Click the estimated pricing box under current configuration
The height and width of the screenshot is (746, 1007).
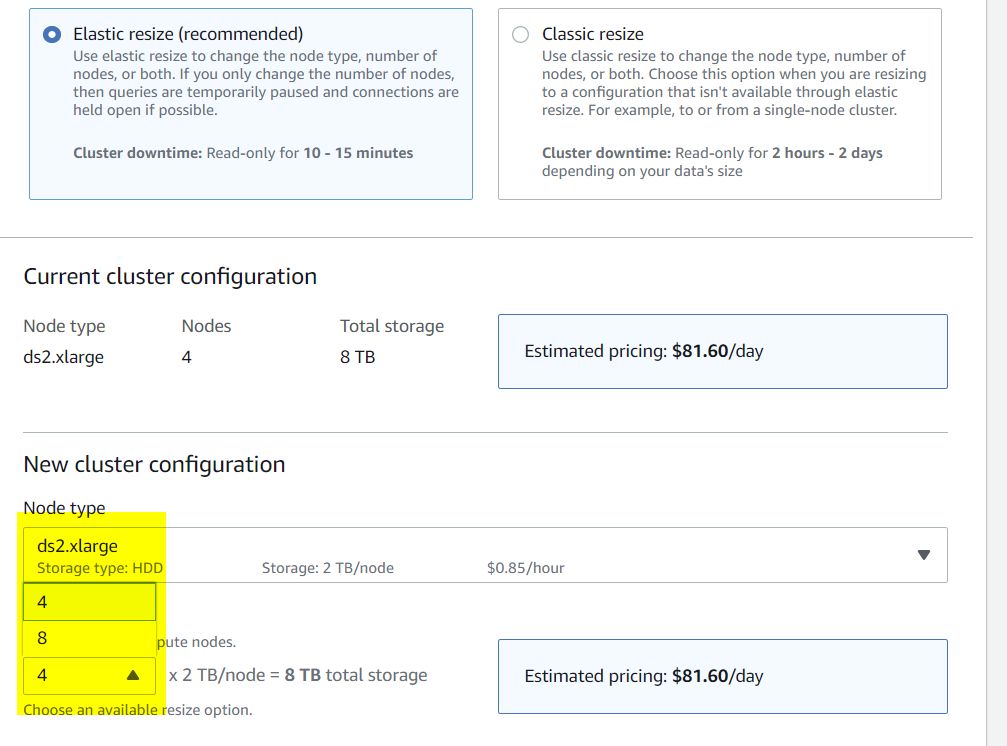722,352
